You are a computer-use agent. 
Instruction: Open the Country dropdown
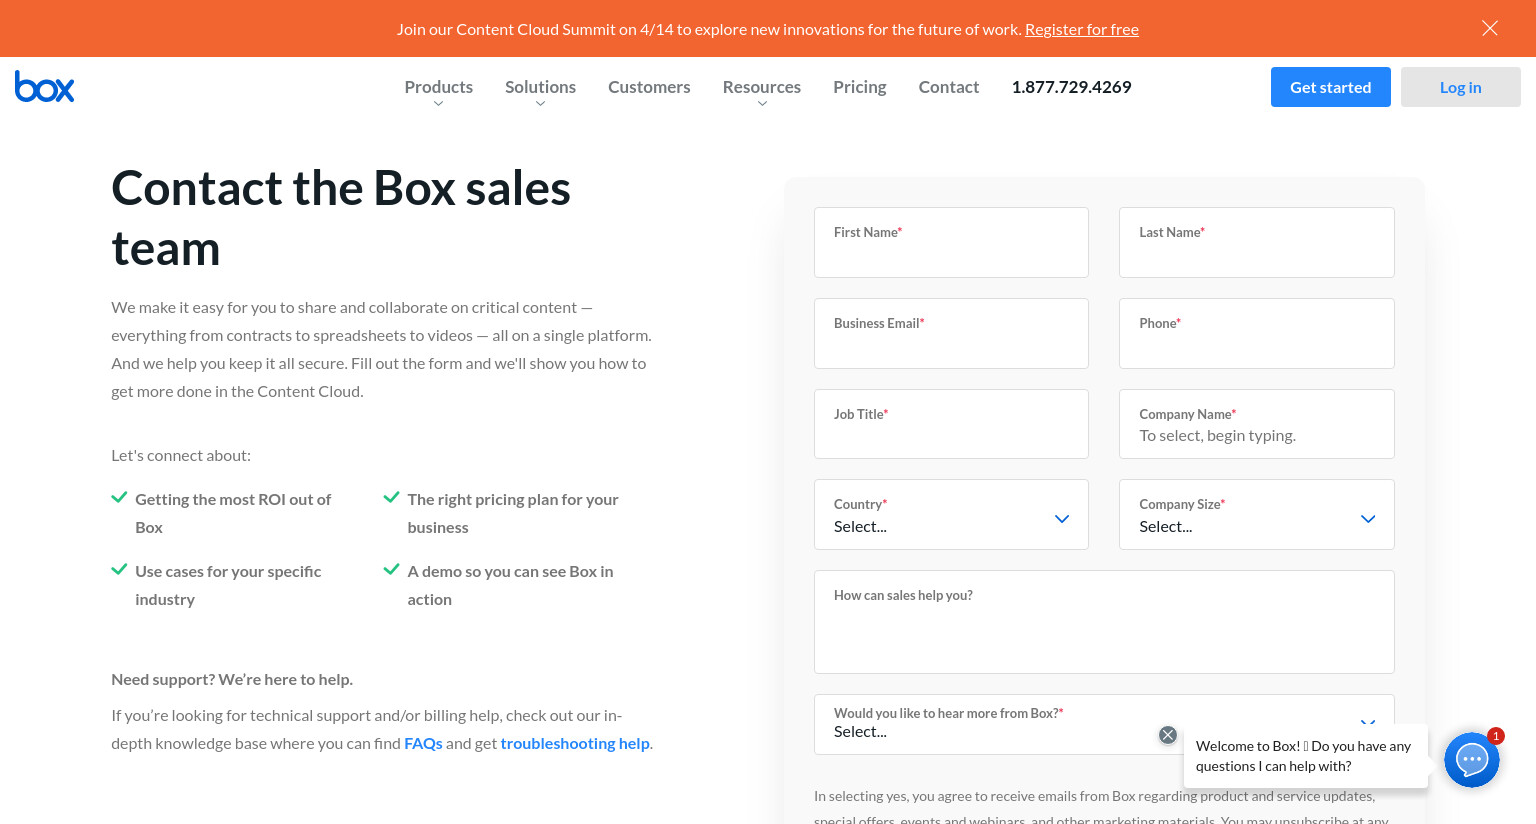951,514
